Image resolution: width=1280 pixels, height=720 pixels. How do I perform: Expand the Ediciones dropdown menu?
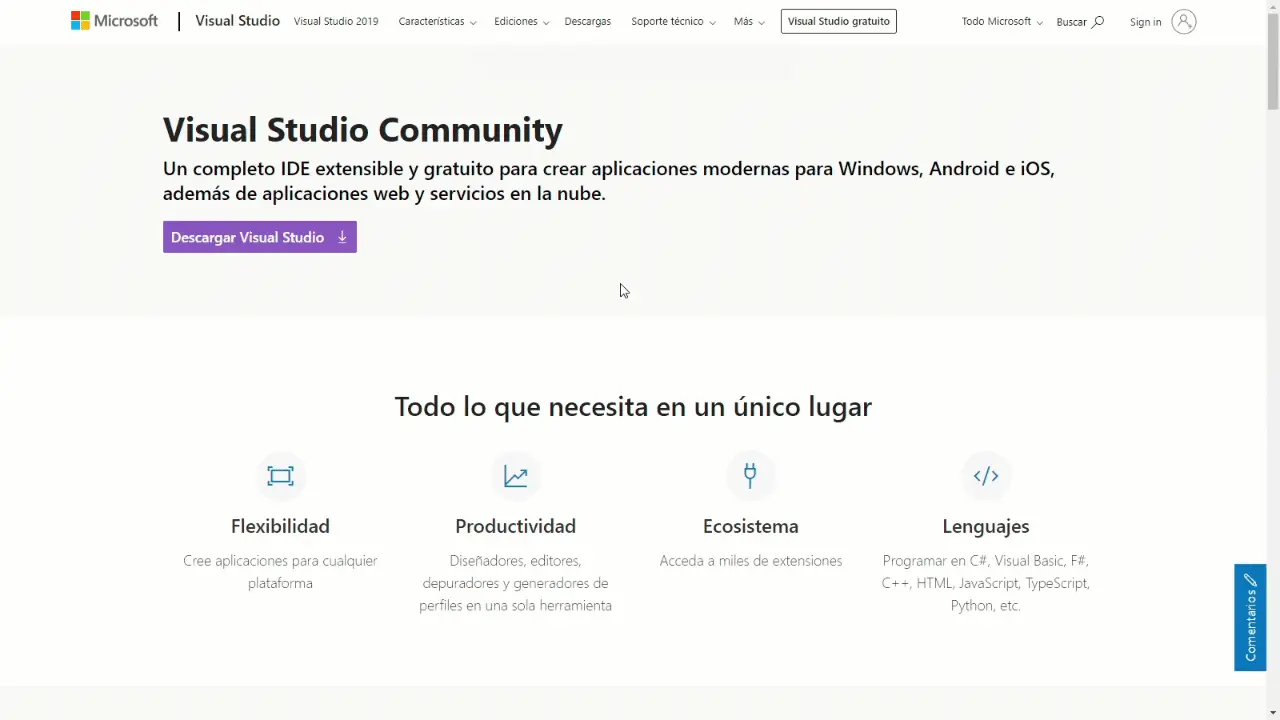click(521, 22)
